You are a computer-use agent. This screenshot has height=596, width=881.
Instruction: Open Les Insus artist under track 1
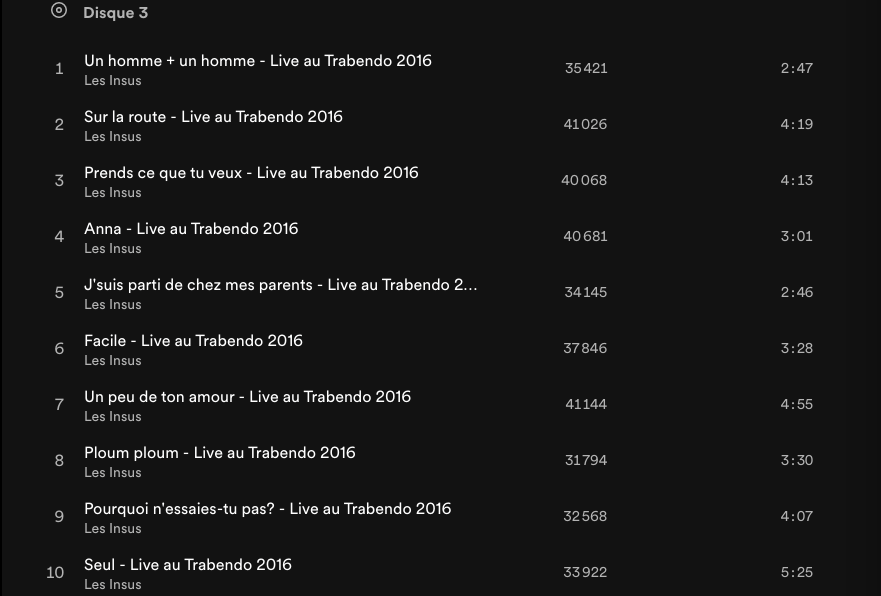[112, 81]
